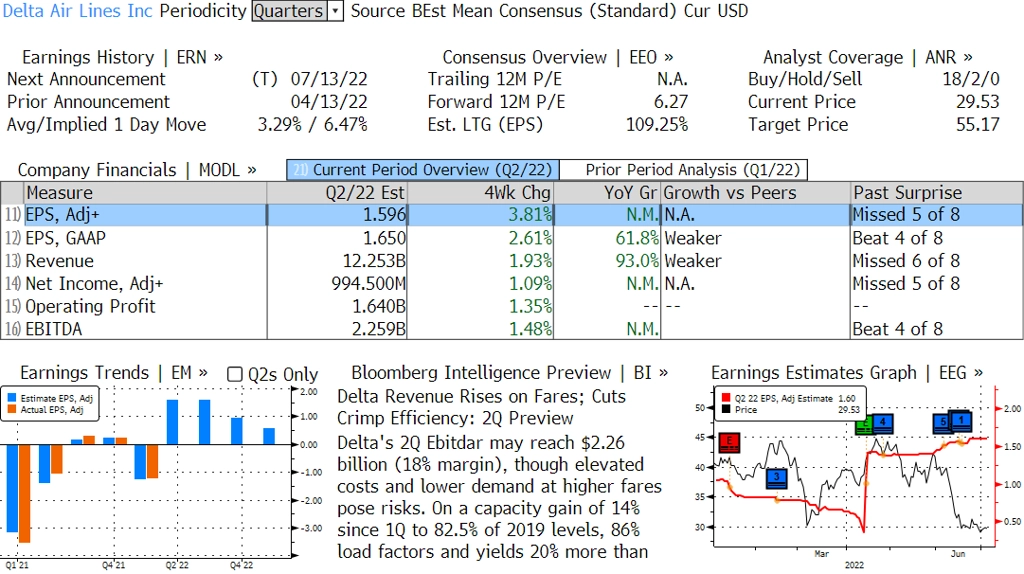Click the YoY Gr column header
1024x574 pixels.
(607, 193)
